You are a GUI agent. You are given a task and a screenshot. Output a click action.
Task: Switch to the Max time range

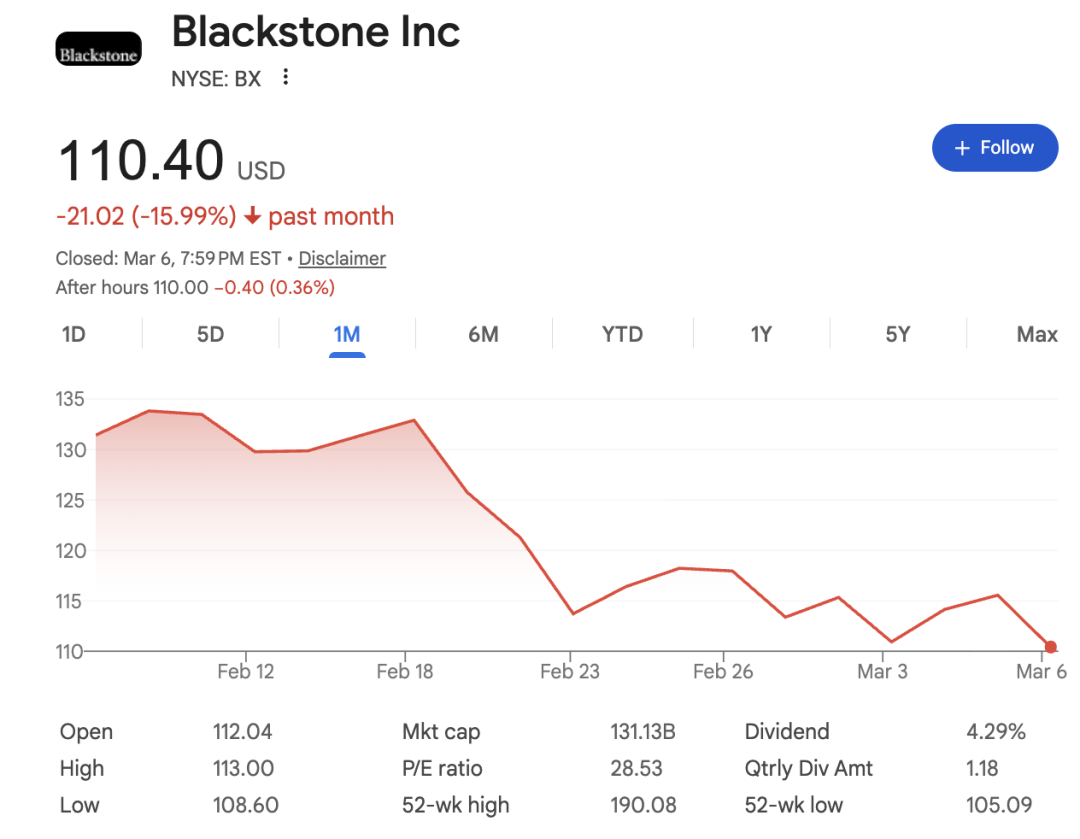click(x=1037, y=334)
